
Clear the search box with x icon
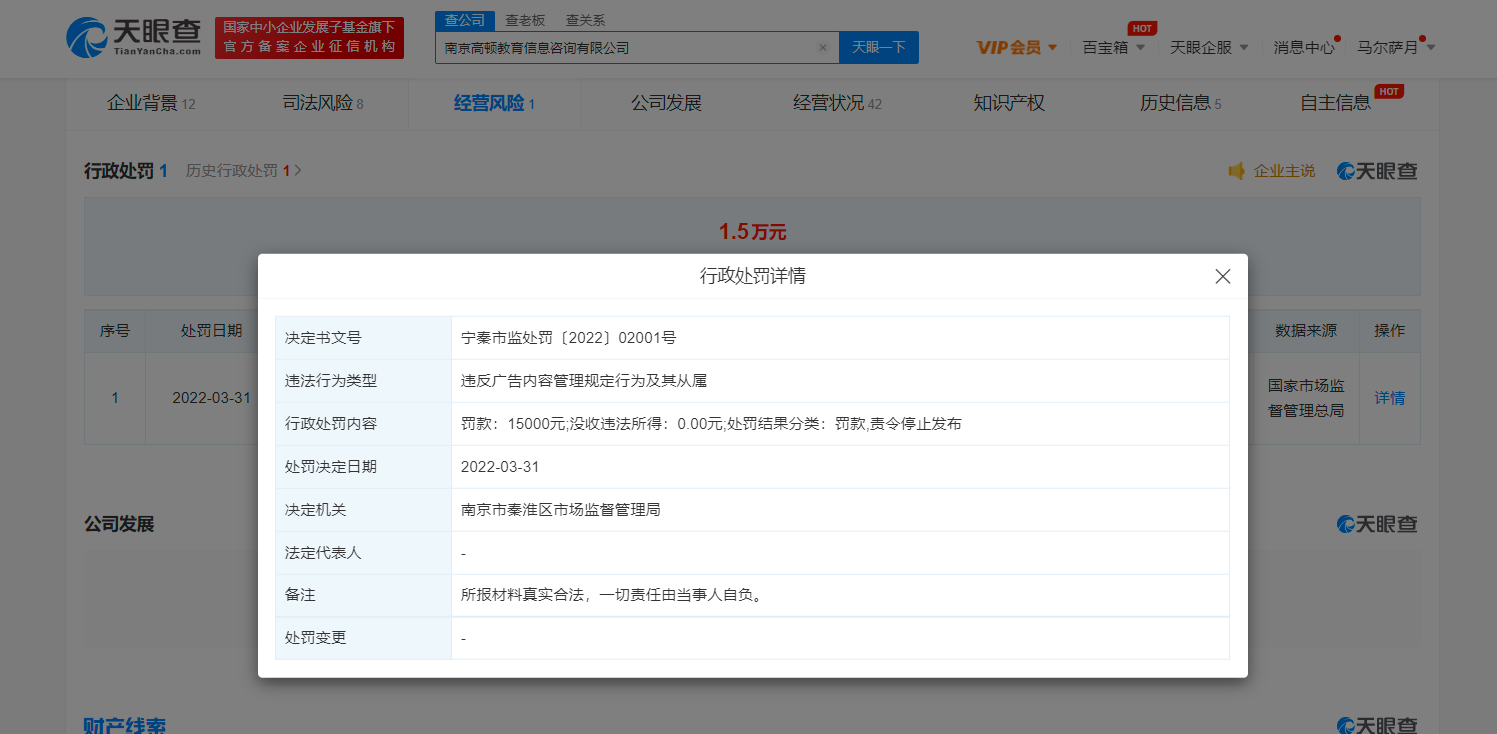(822, 47)
